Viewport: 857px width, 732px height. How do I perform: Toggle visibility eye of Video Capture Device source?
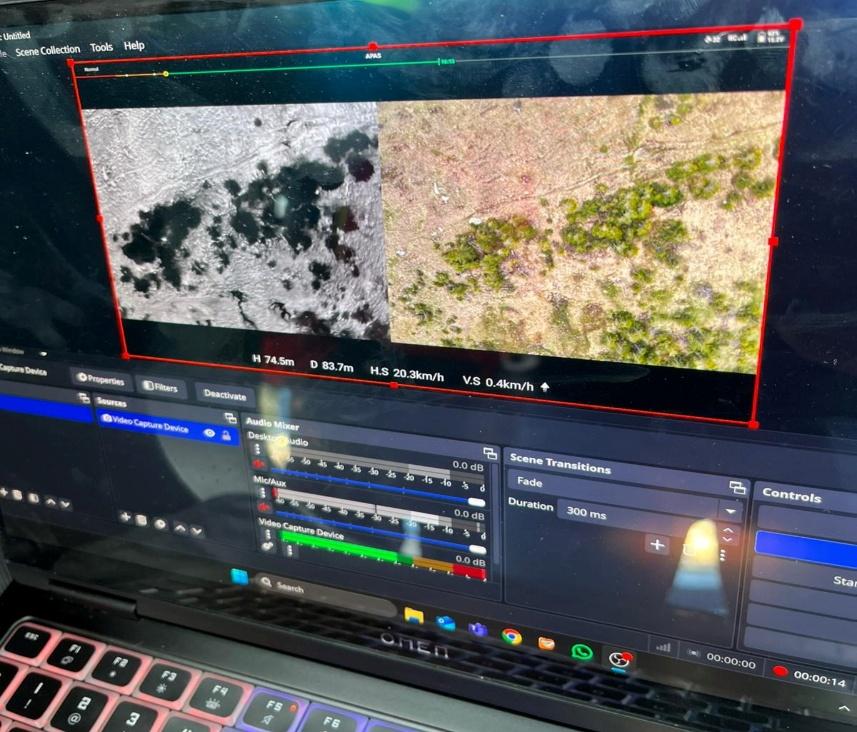tap(209, 433)
